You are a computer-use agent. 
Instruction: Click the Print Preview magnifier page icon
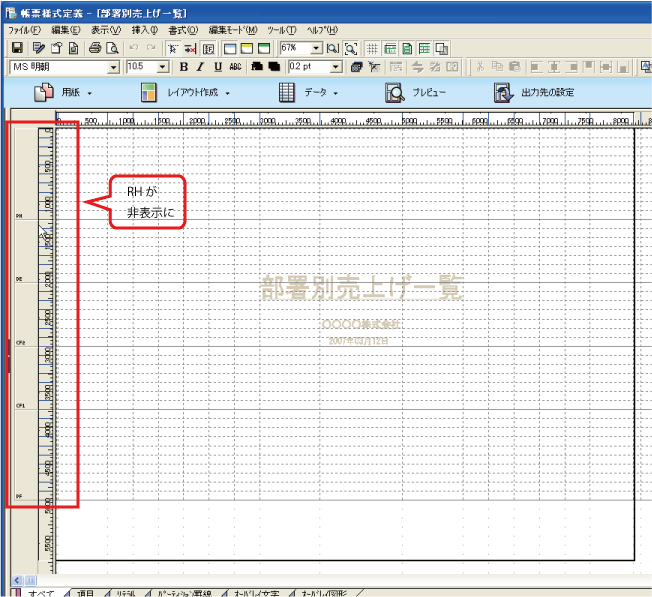[111, 48]
